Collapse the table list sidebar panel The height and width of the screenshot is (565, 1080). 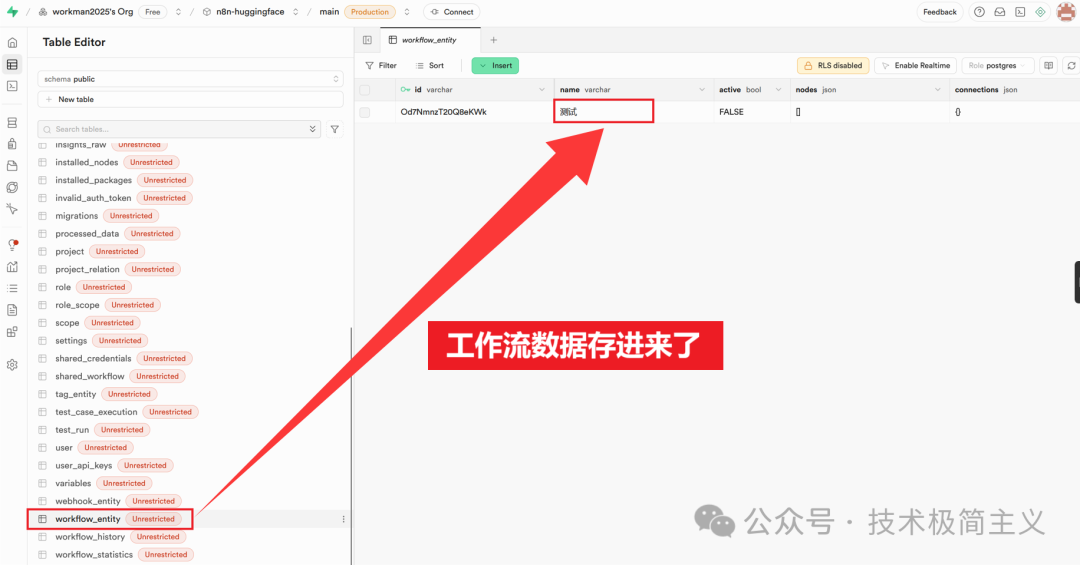coord(367,40)
